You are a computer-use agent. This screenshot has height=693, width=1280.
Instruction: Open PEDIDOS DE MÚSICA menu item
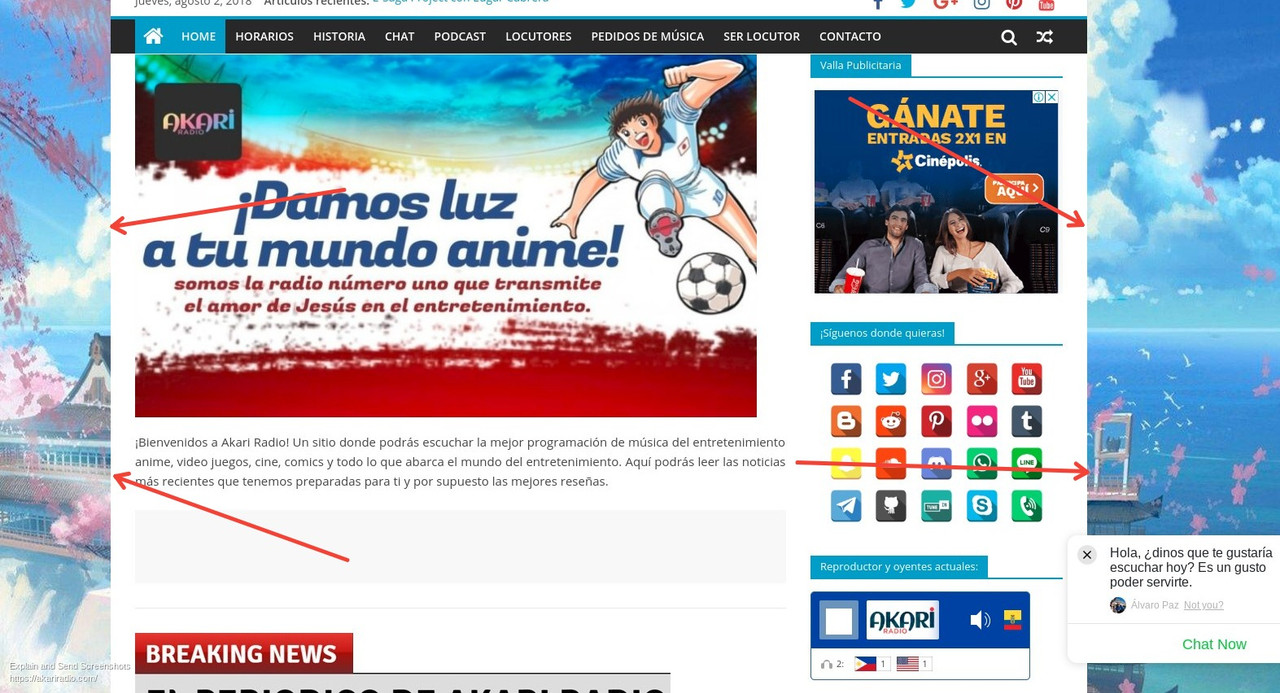647,36
